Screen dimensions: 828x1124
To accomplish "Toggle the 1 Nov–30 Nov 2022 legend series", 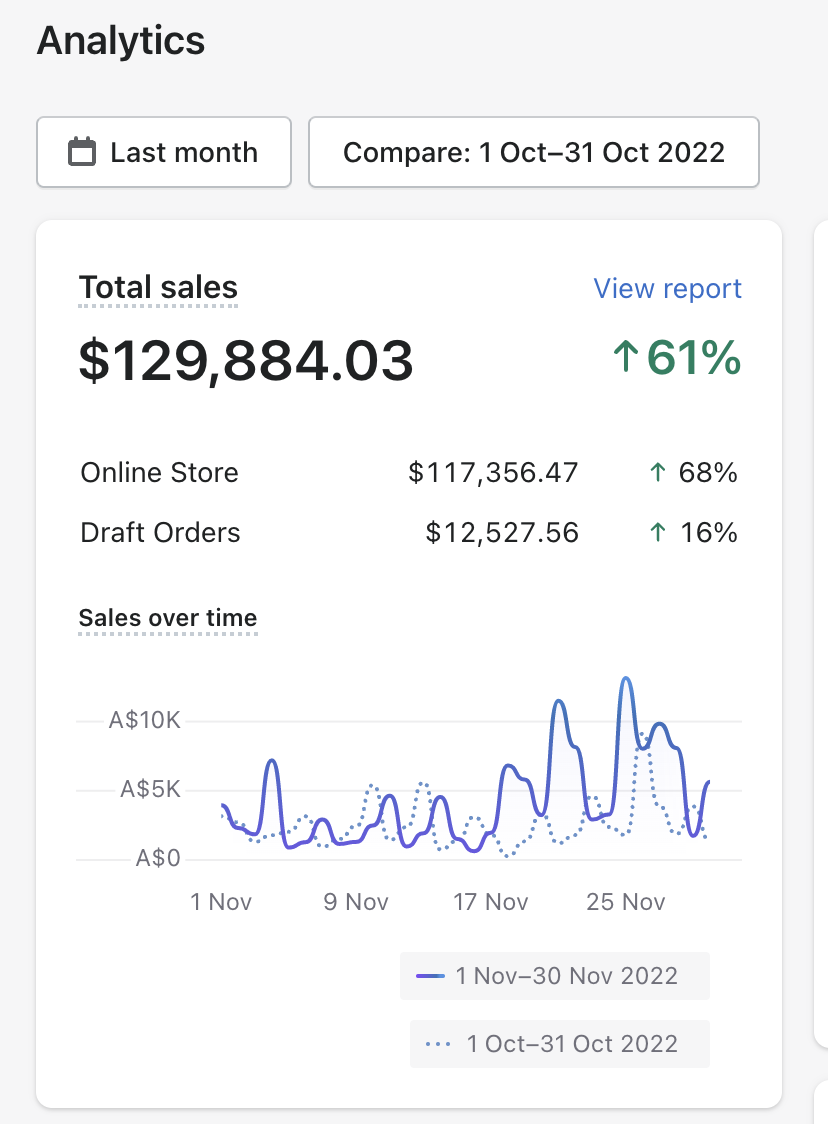I will [x=555, y=976].
